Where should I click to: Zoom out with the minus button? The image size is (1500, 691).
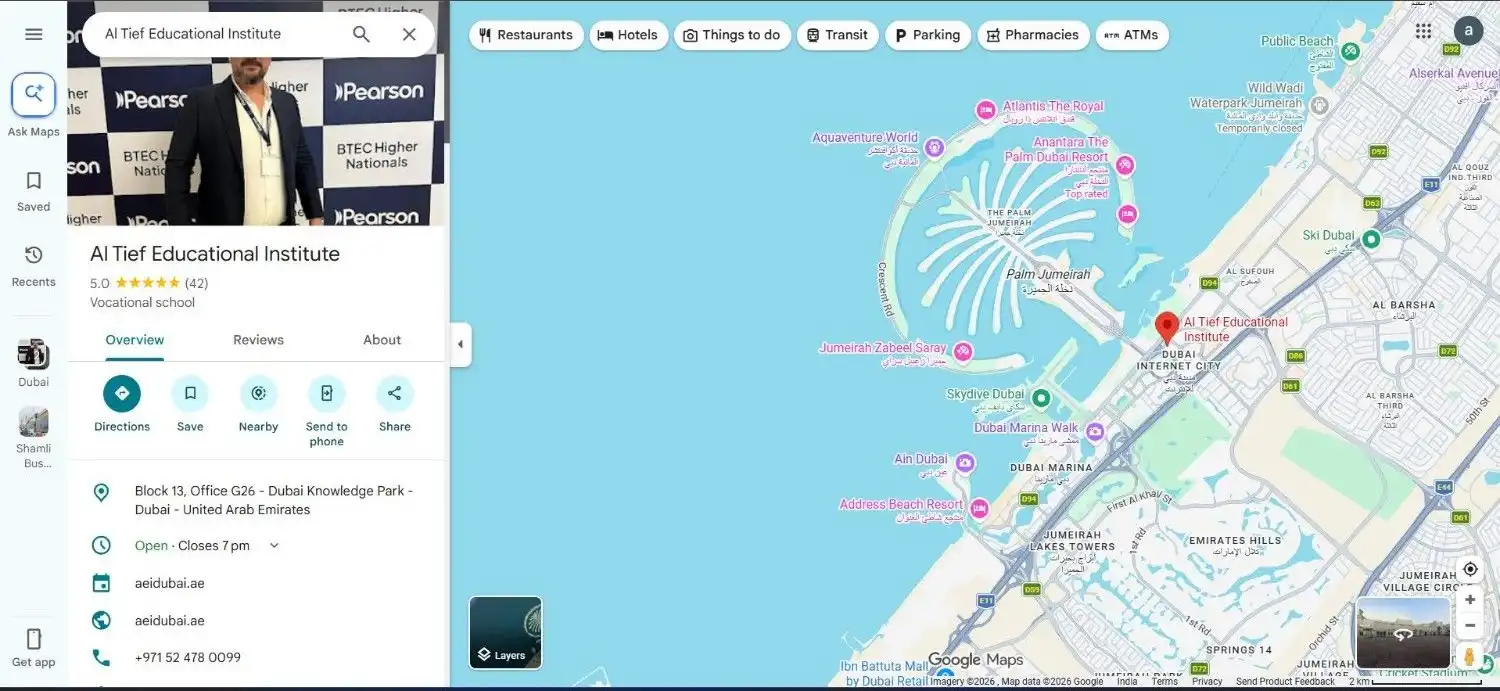click(x=1469, y=626)
